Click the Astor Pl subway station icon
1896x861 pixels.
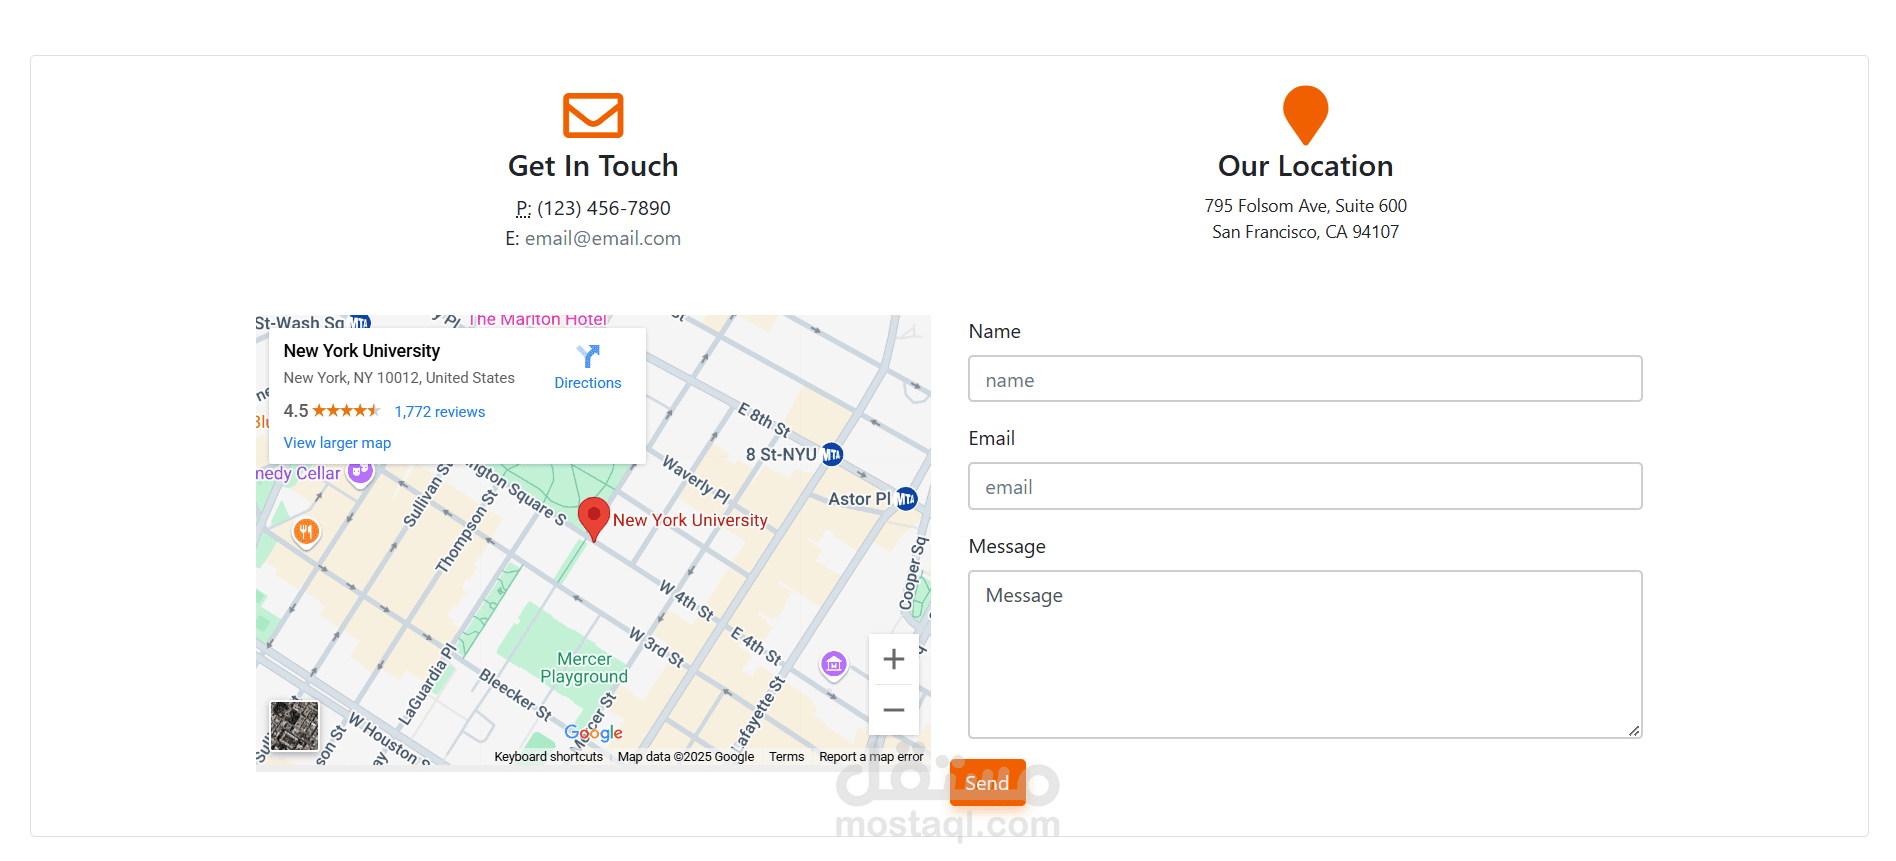[x=906, y=498]
